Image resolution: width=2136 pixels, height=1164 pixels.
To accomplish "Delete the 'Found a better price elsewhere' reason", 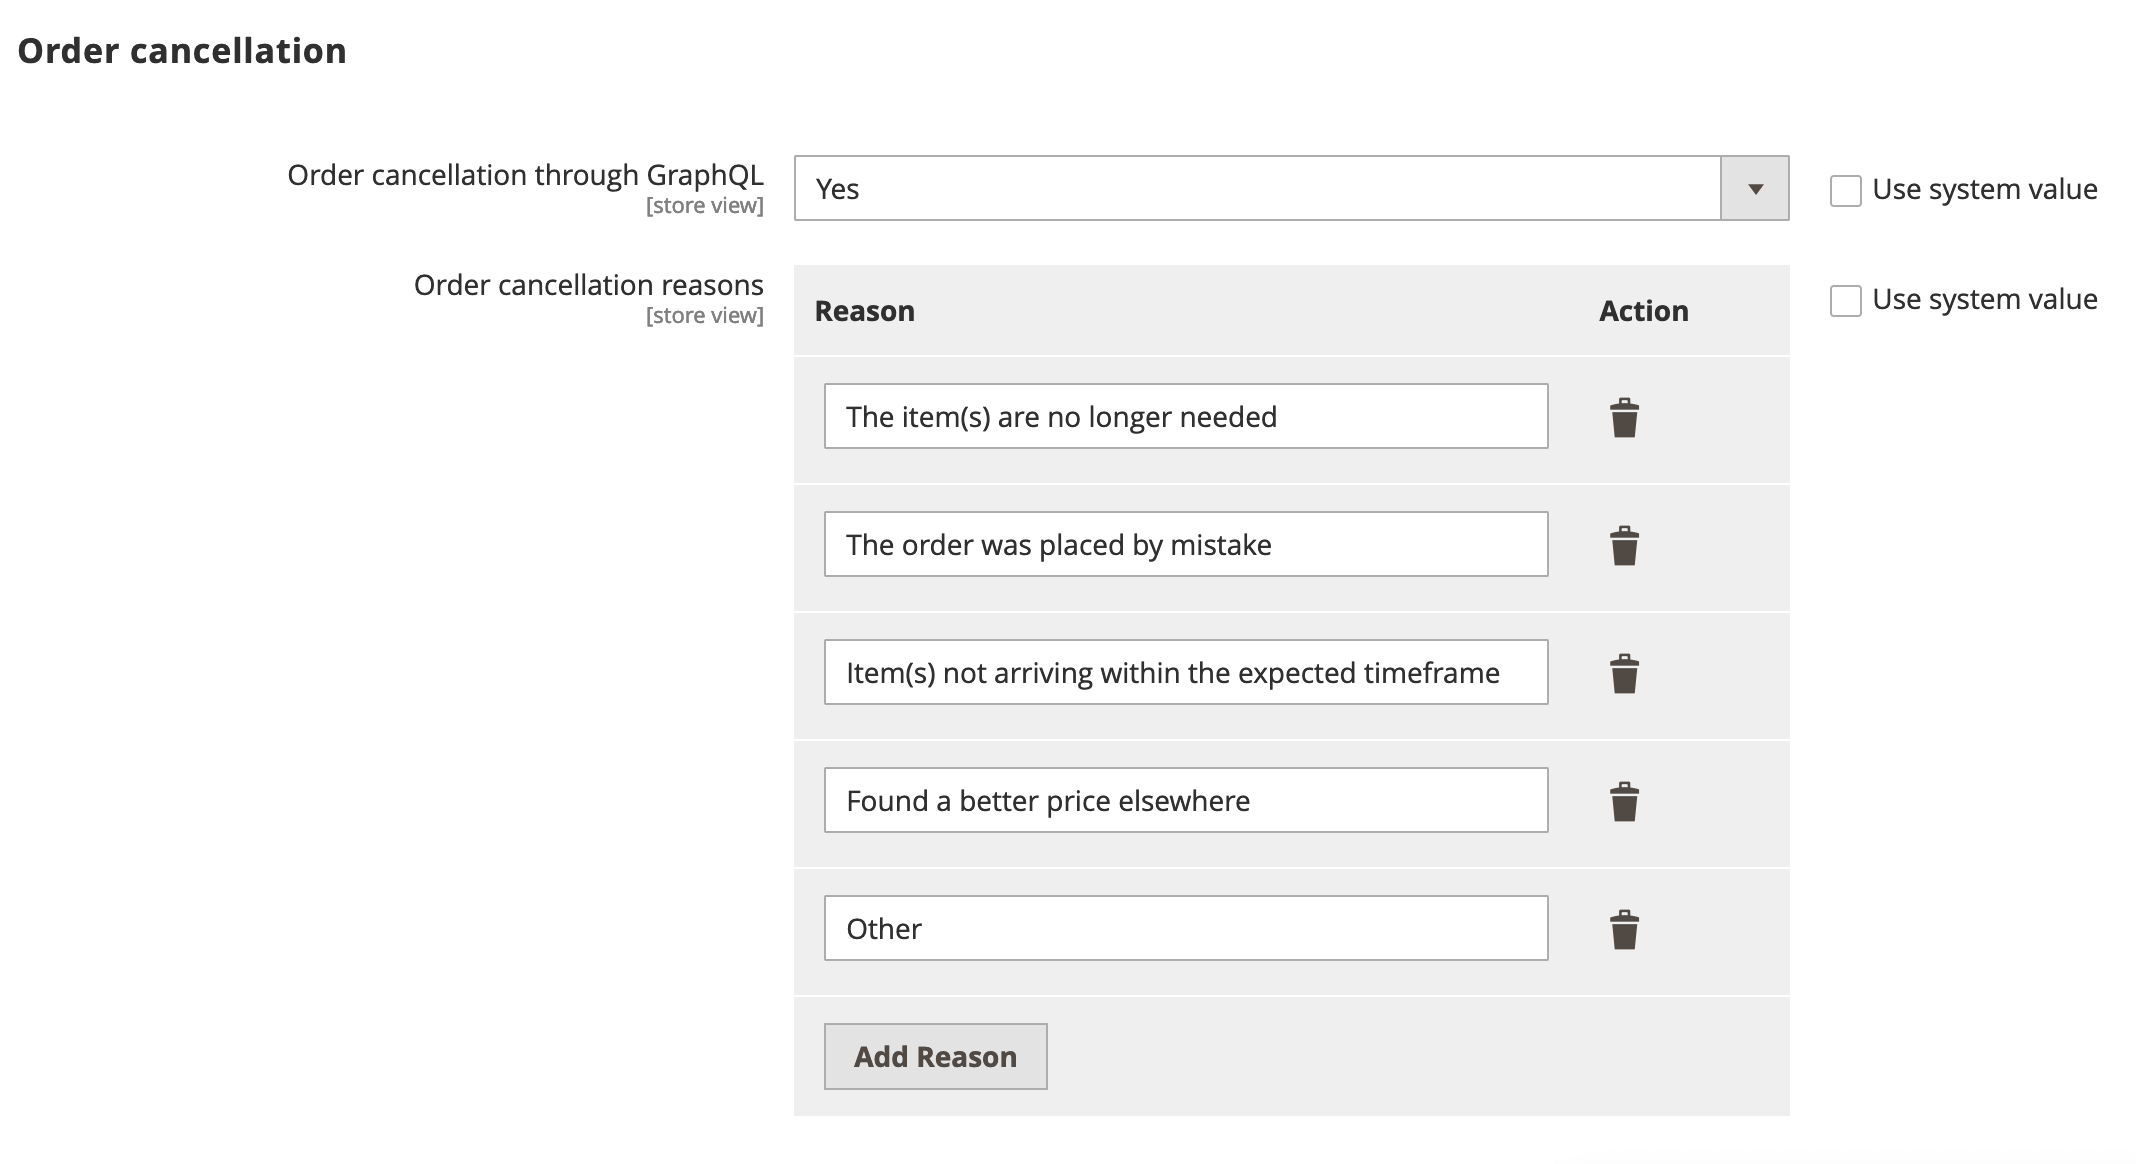I will click(x=1625, y=803).
